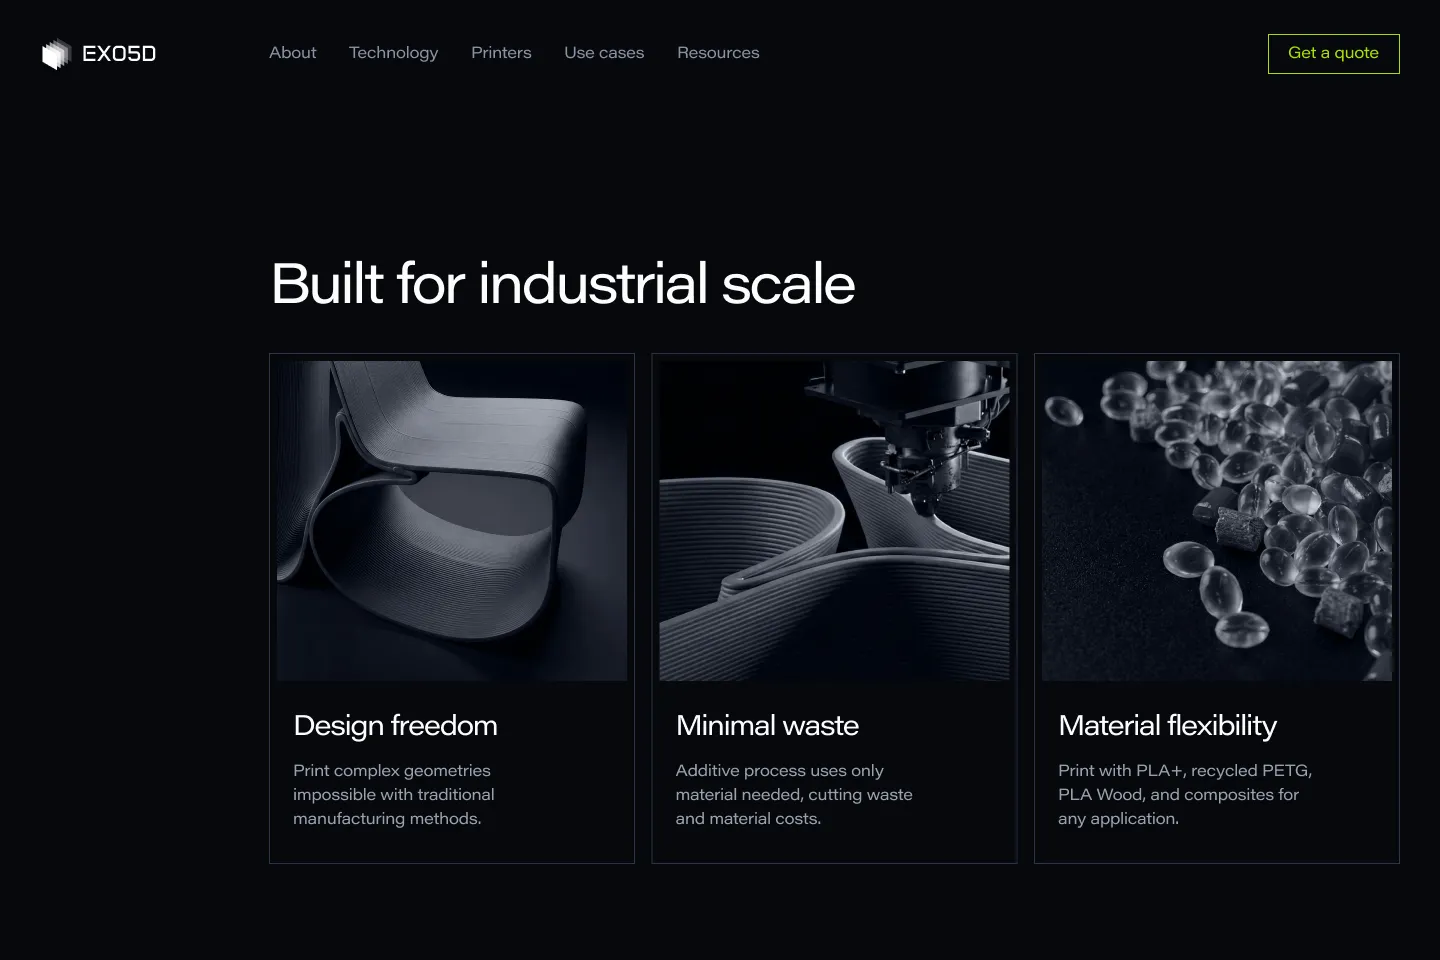Go to the Printers page
This screenshot has width=1440, height=960.
[501, 53]
